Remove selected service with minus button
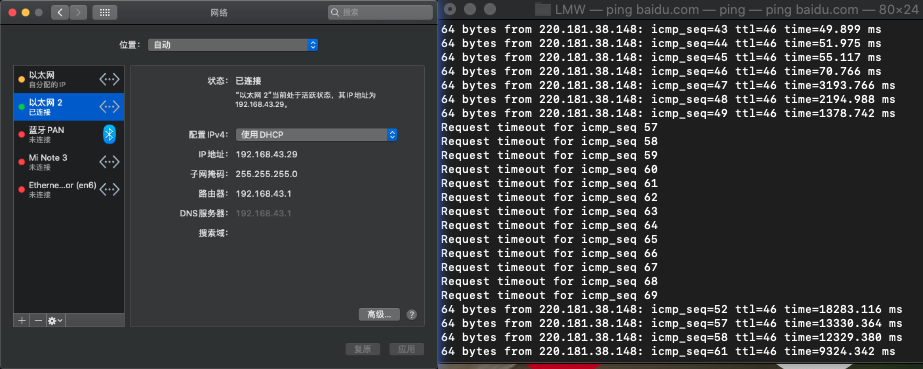This screenshot has width=923, height=369. tap(38, 320)
